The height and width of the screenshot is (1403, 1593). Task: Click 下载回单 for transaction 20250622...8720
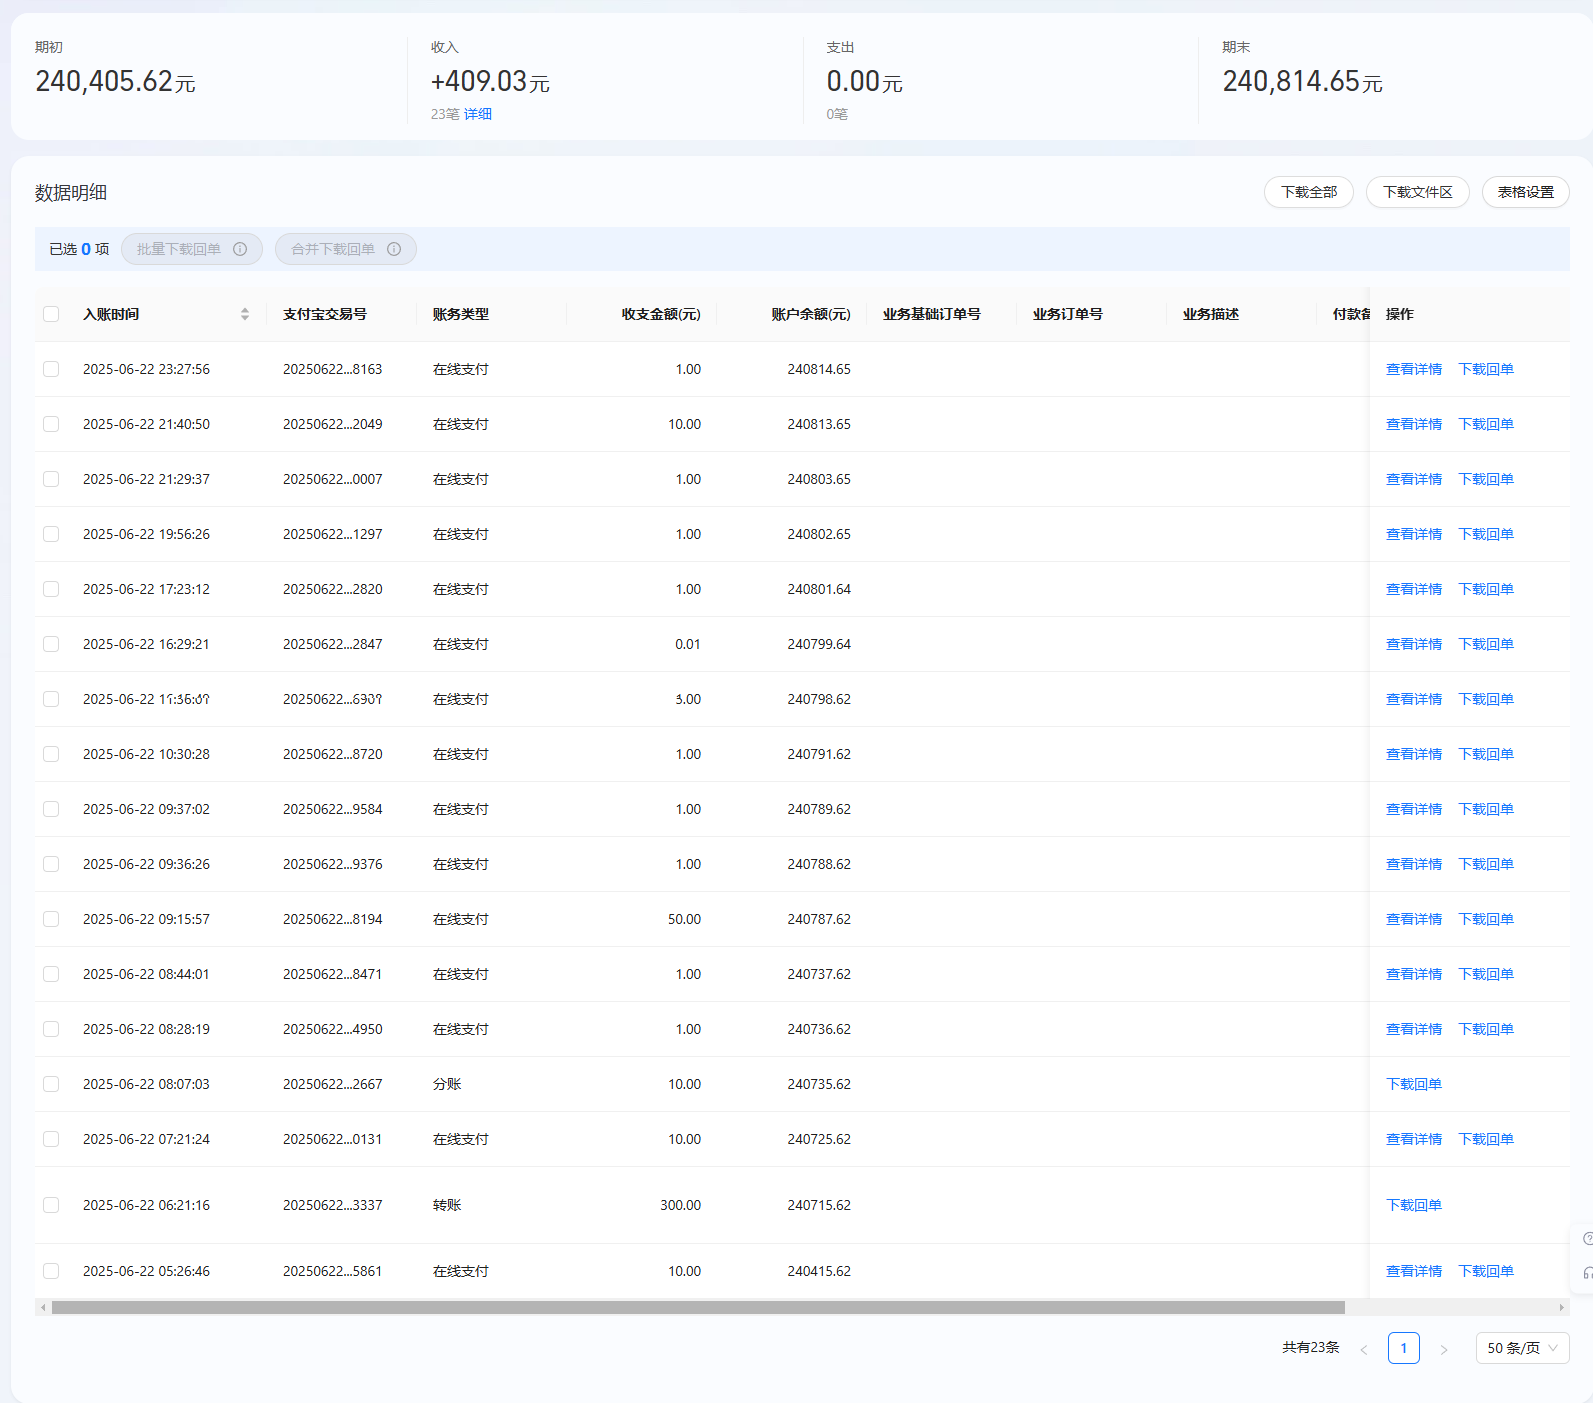(x=1486, y=754)
